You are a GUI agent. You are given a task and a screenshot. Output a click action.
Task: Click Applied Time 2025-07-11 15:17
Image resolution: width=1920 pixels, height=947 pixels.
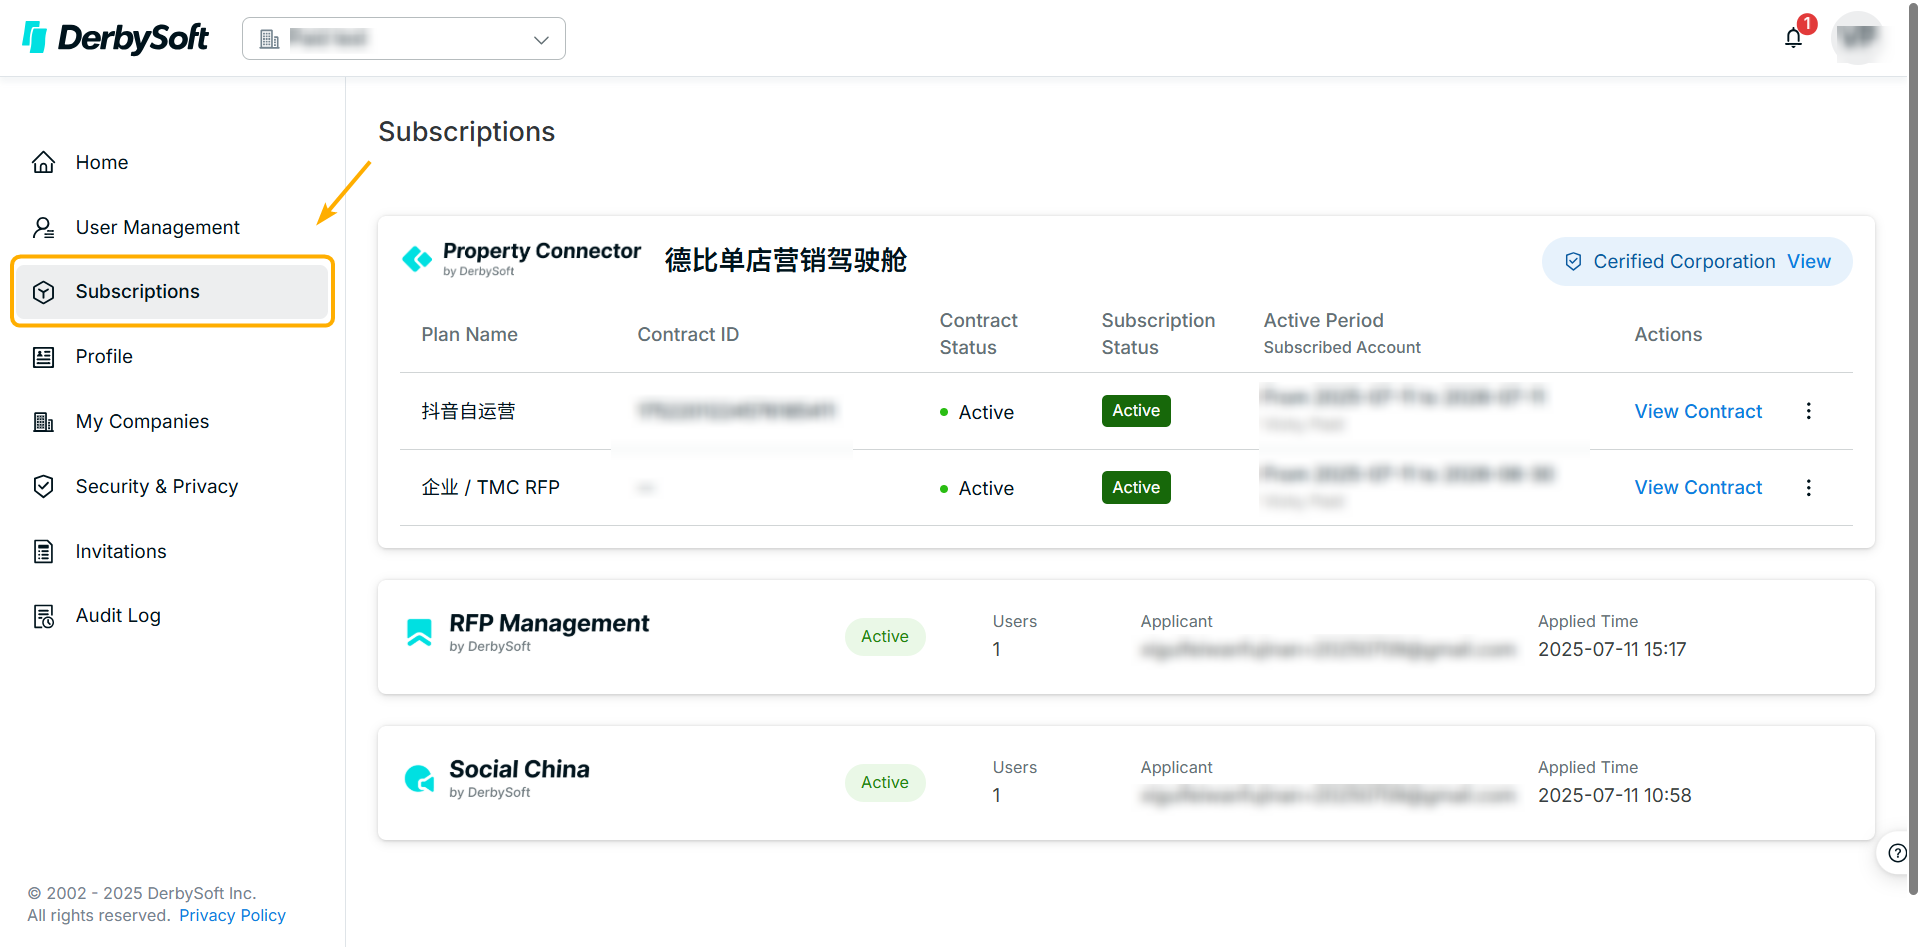point(1612,649)
